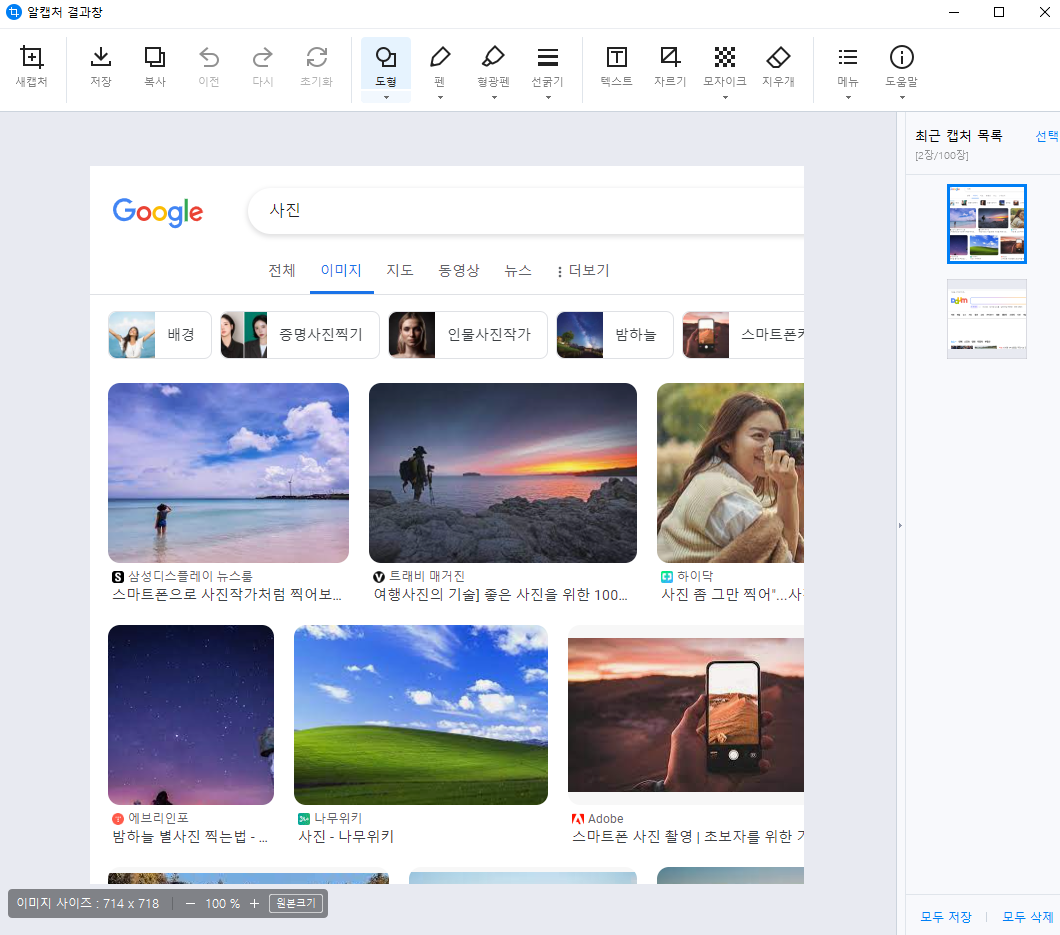1060x935 pixels.
Task: Expand the 펜 dropdown arrow
Action: tap(440, 97)
